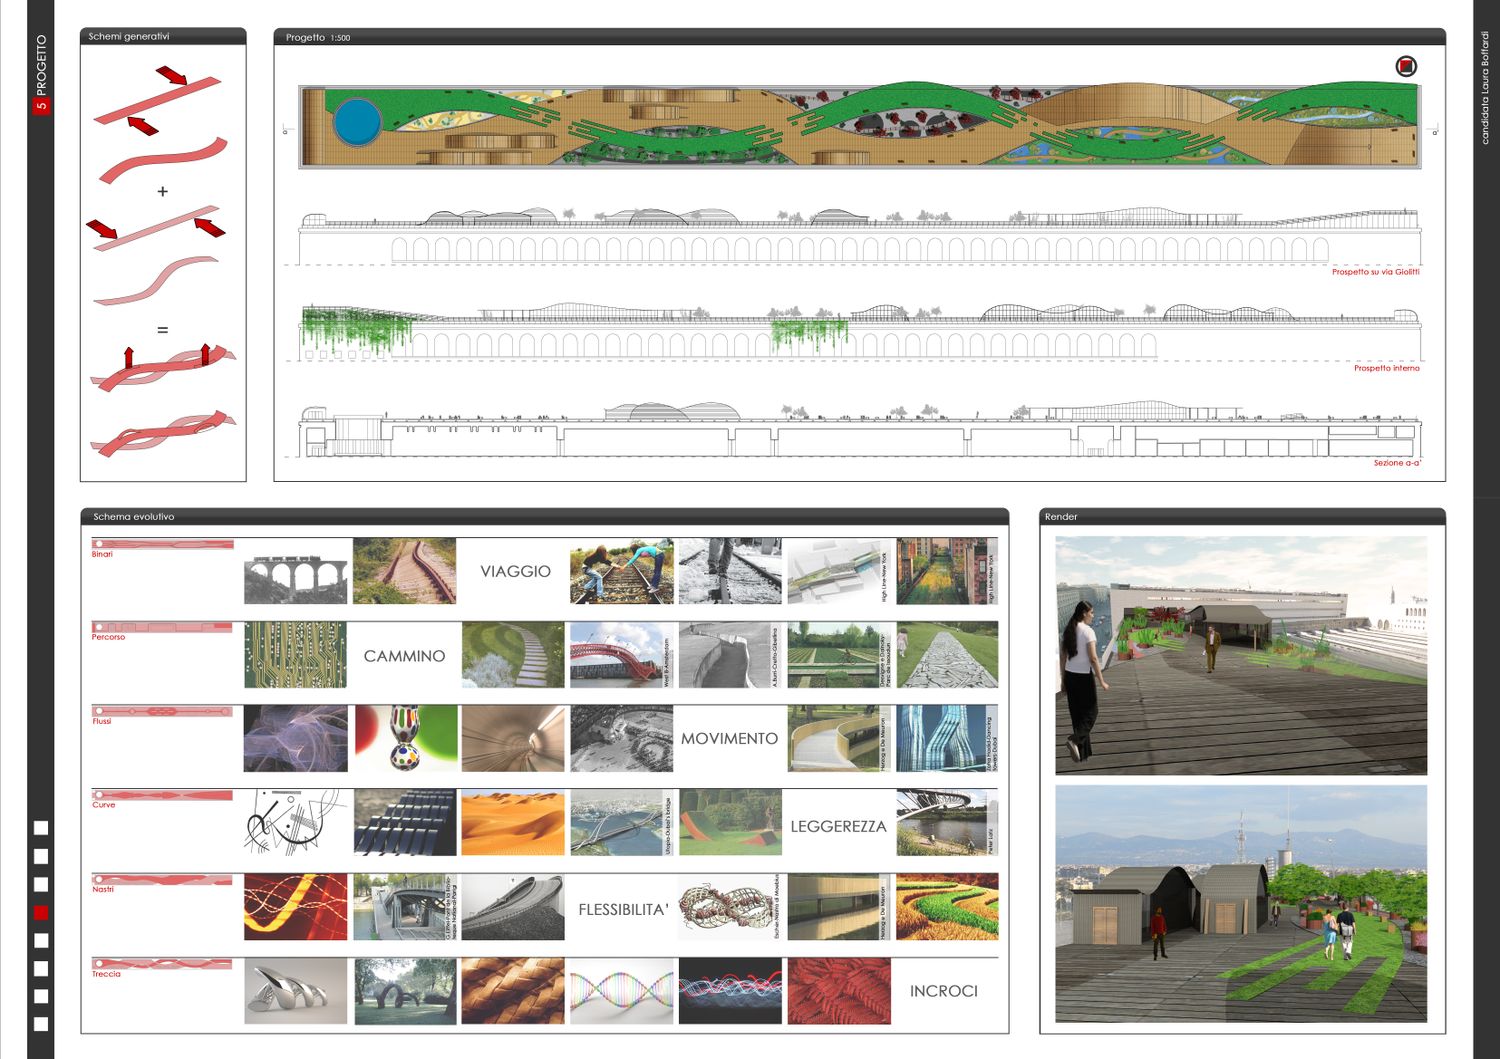1500x1059 pixels.
Task: Open the DNA double helix thumbnail
Action: tap(621, 991)
